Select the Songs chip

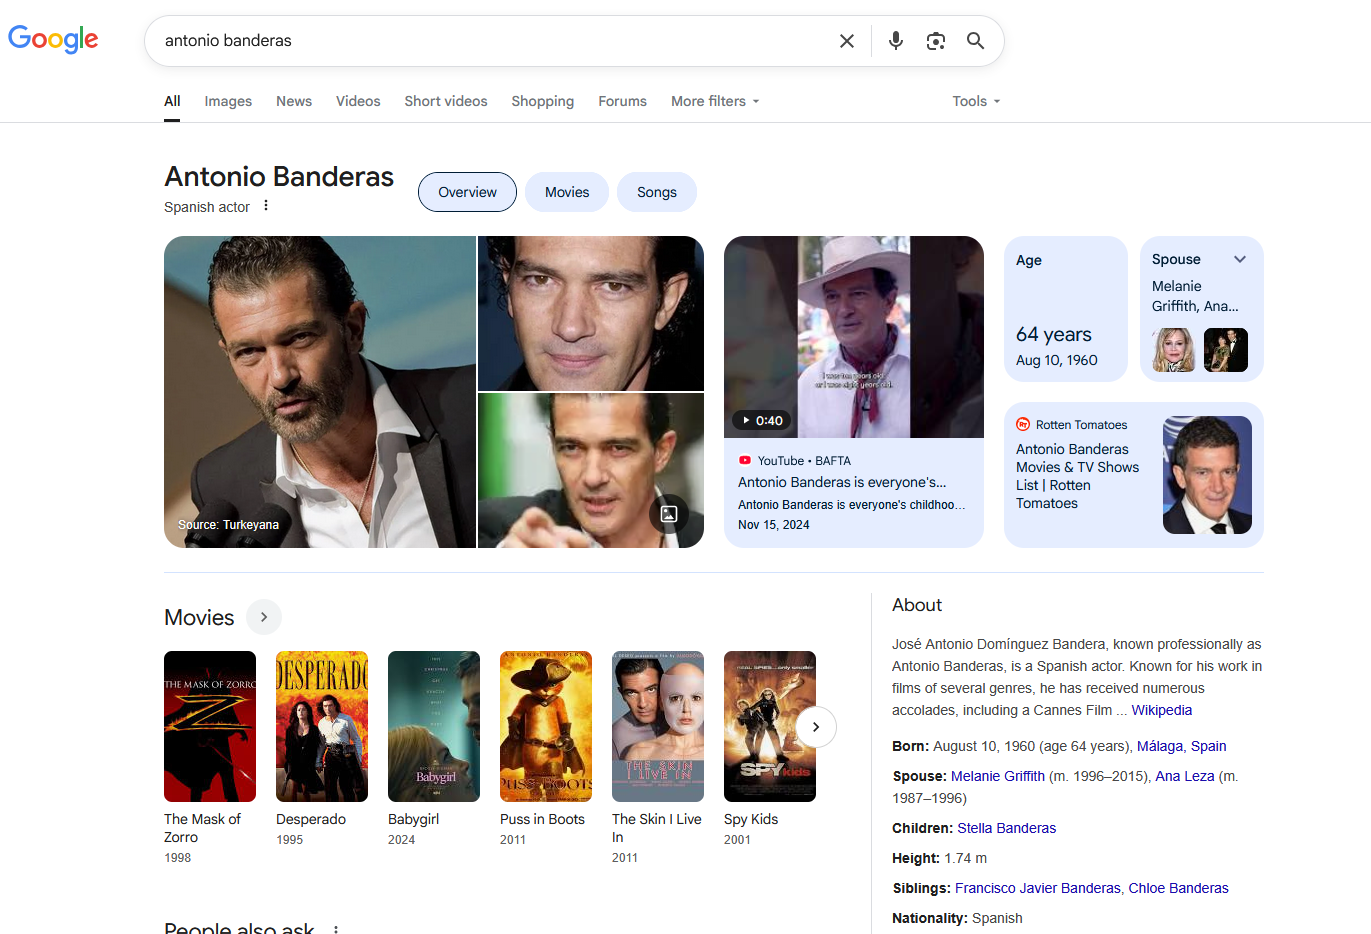[657, 192]
